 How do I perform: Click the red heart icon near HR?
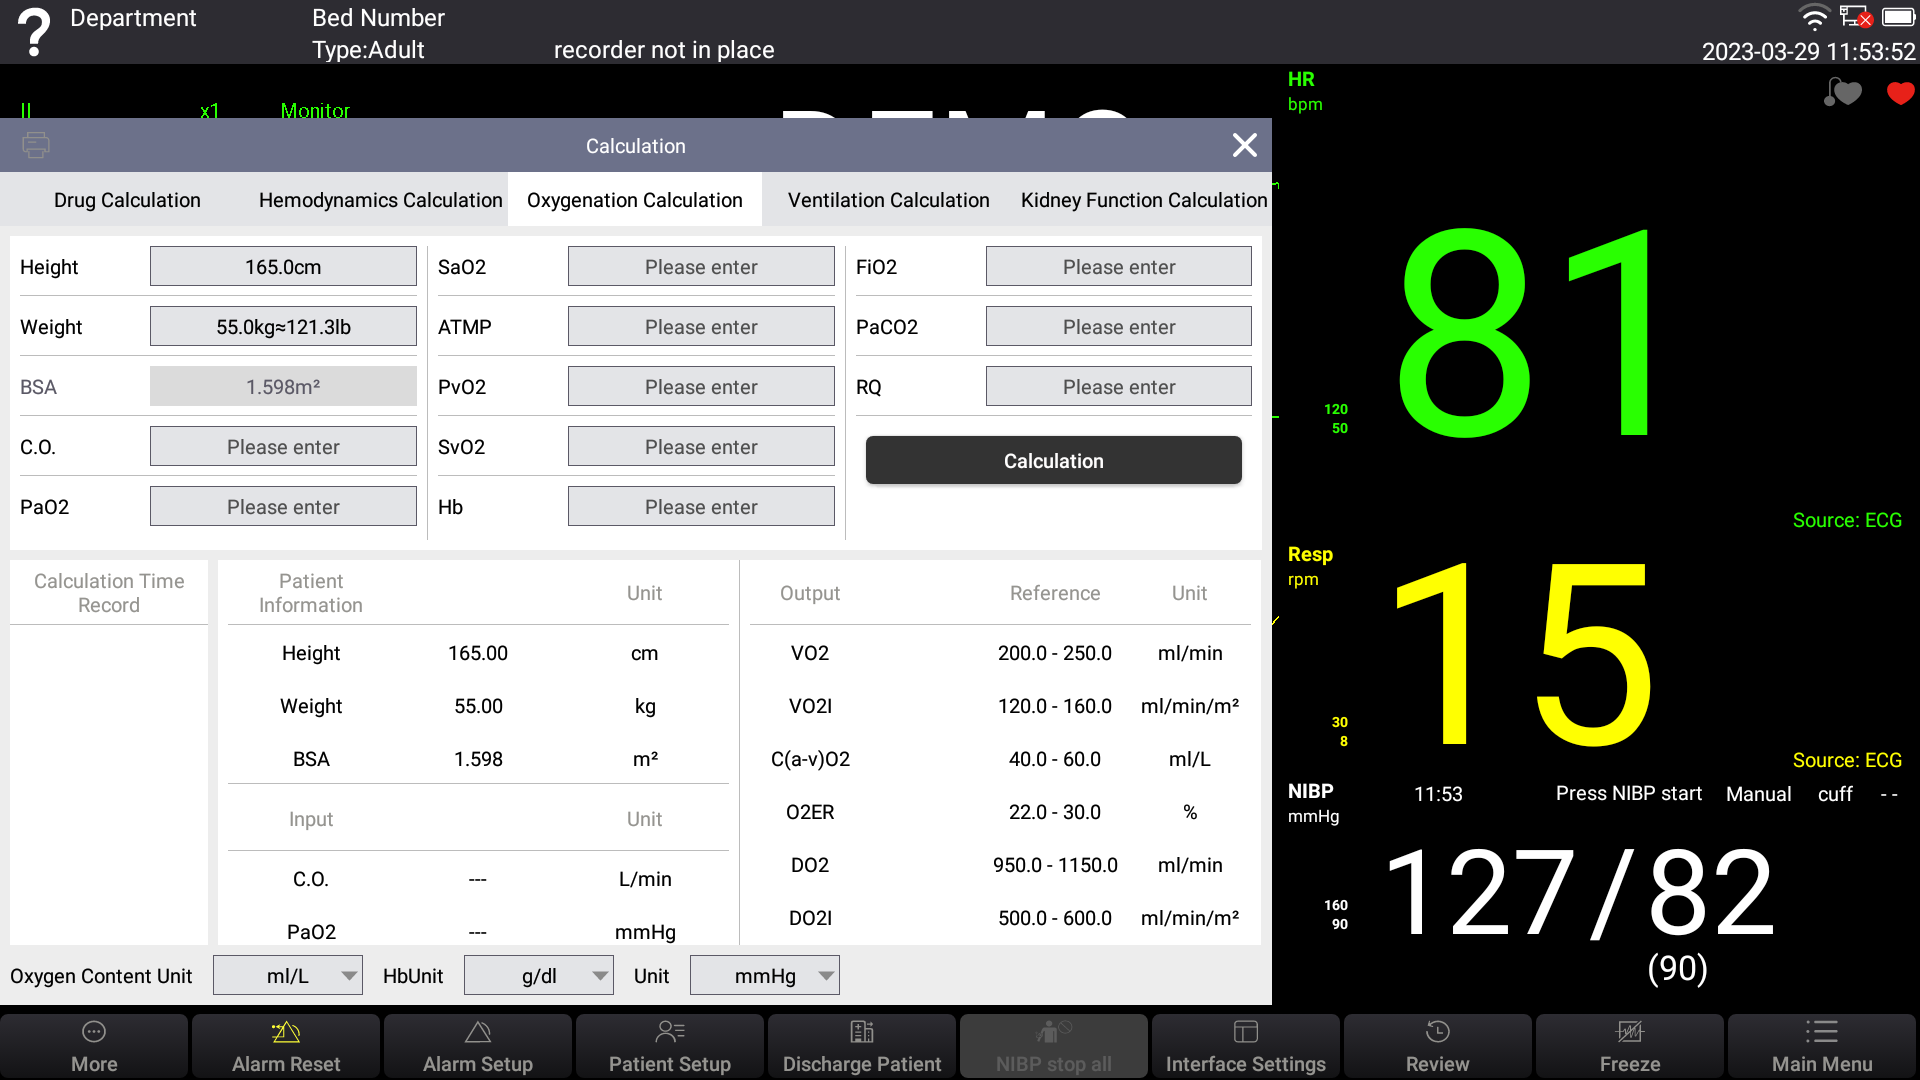[1900, 94]
